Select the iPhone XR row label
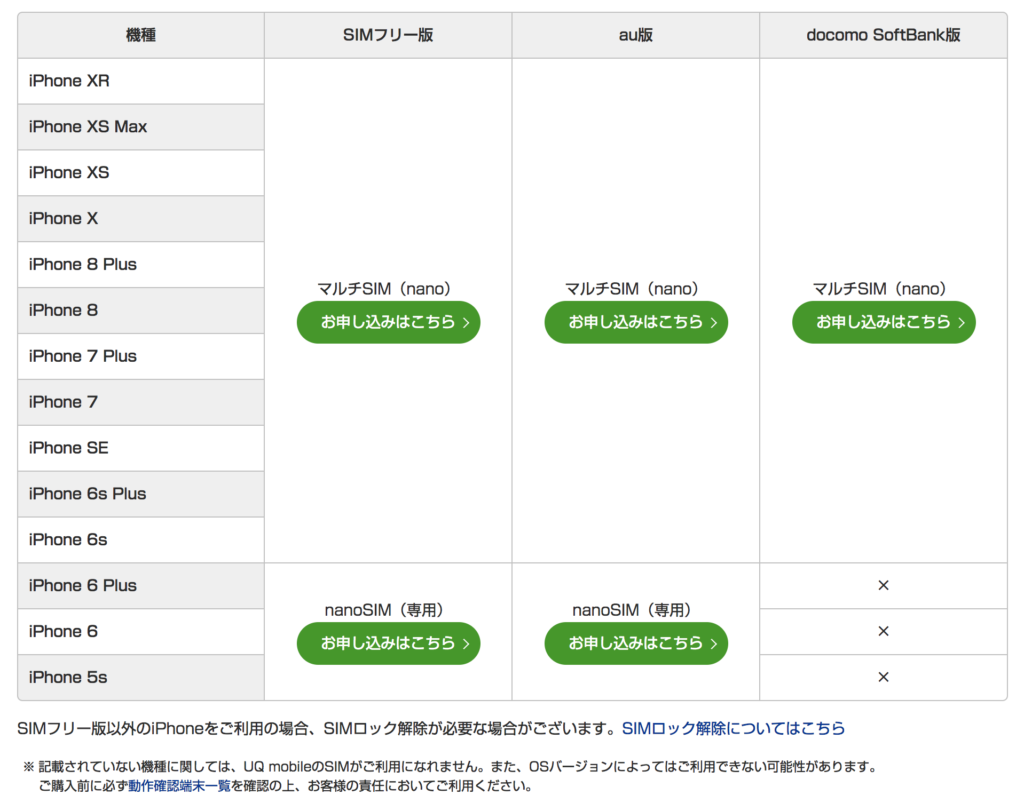 (69, 81)
